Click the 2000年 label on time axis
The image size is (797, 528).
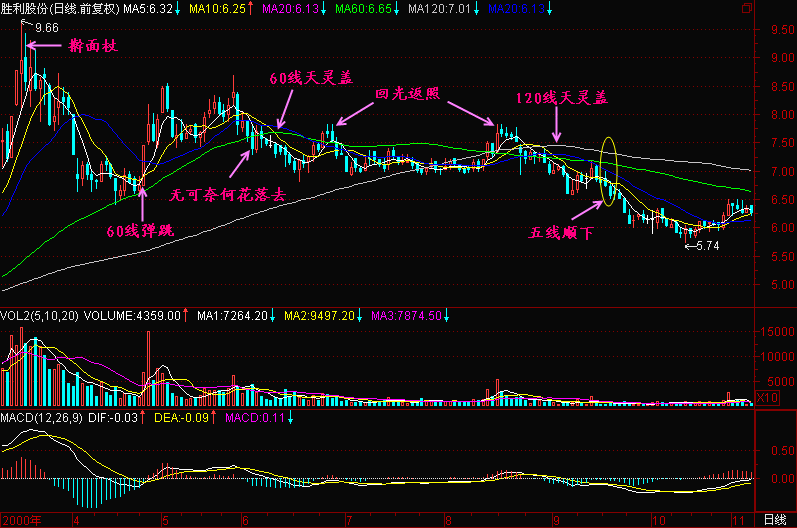click(x=23, y=520)
